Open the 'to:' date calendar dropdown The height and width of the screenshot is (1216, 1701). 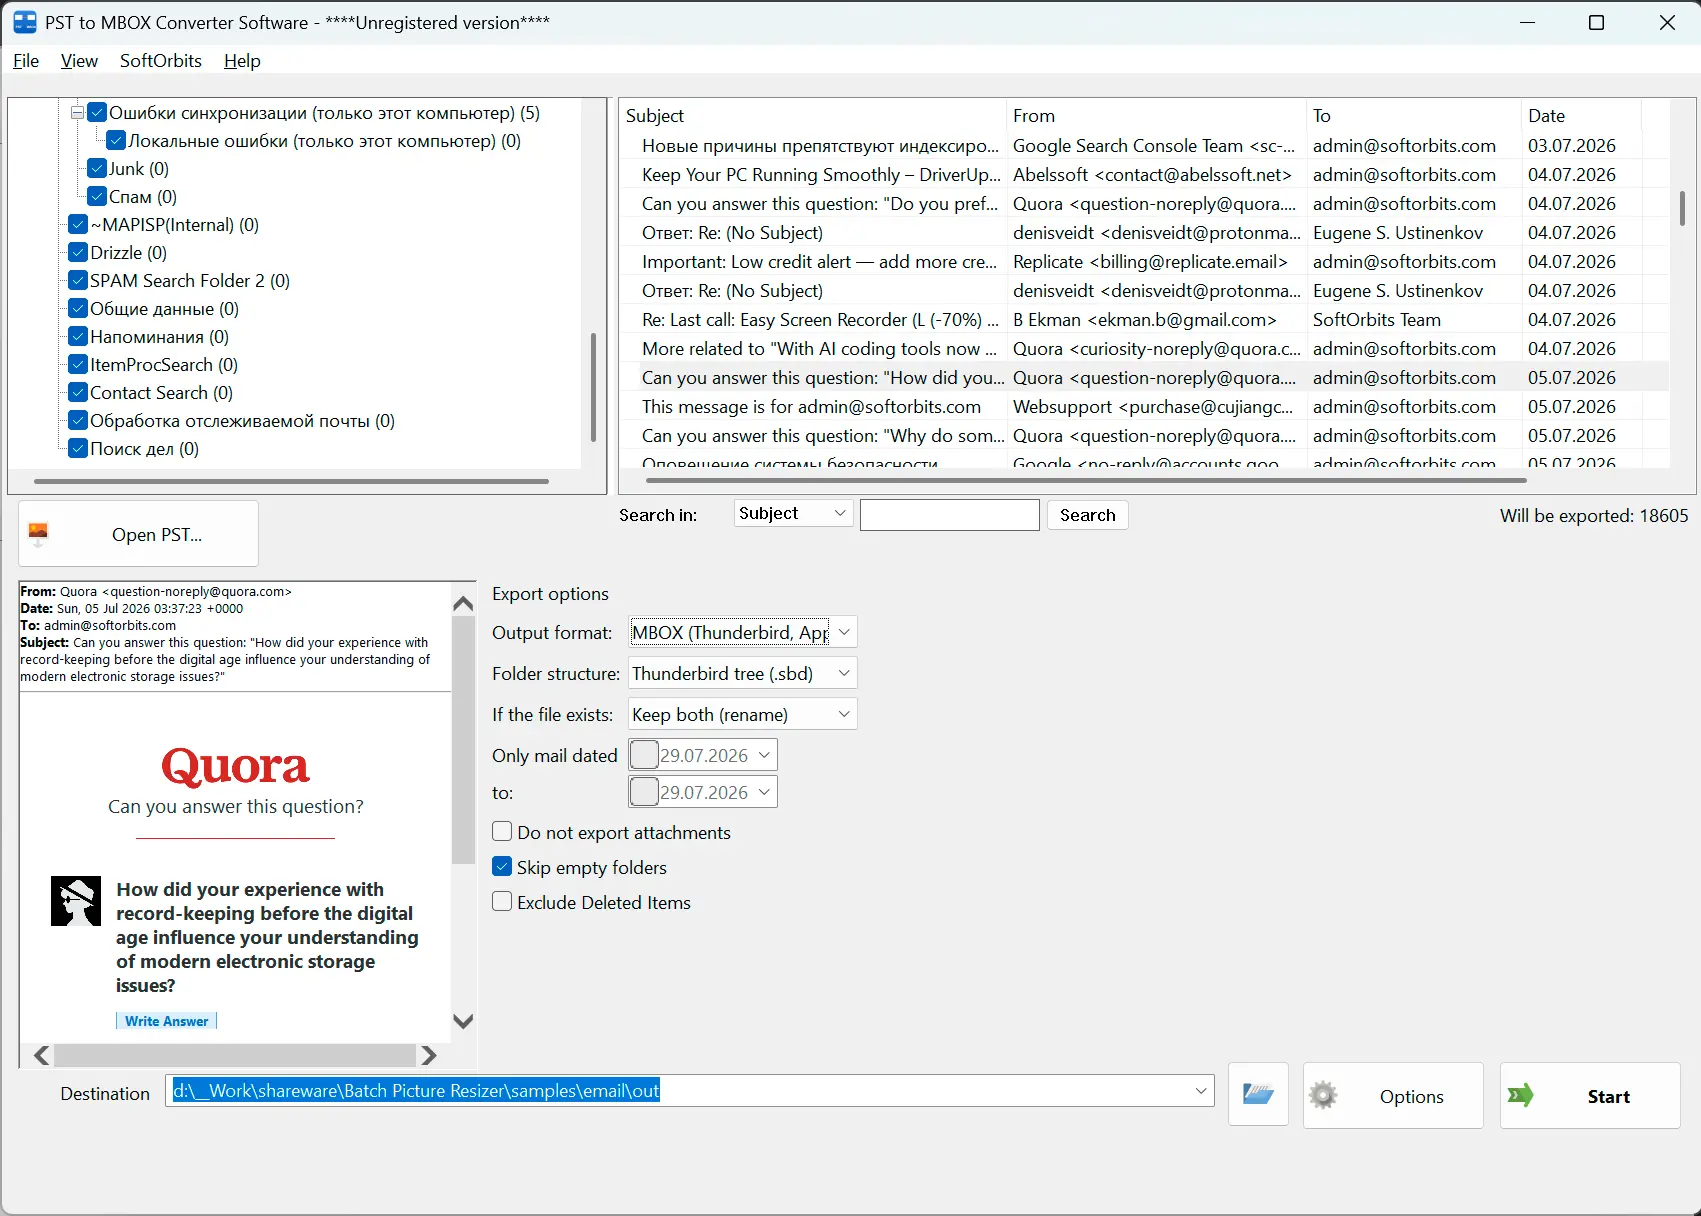(764, 792)
